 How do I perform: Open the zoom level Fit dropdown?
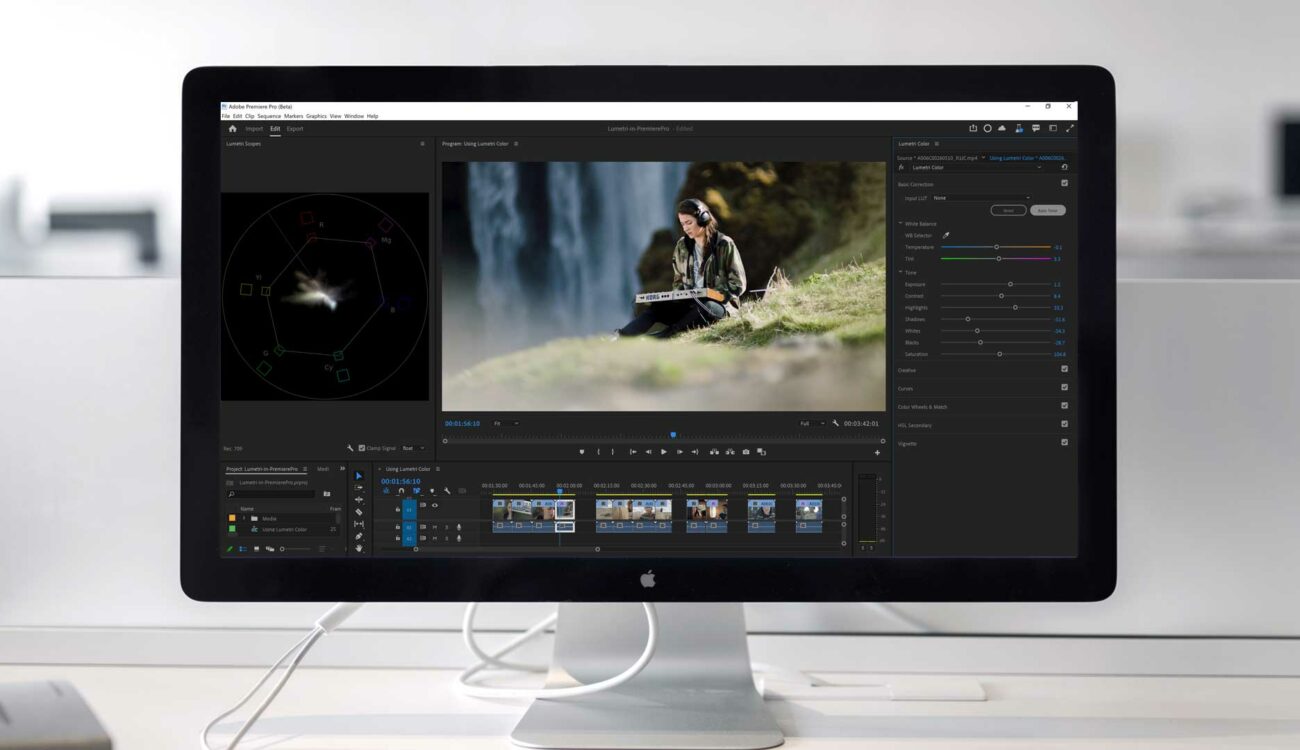tap(506, 424)
